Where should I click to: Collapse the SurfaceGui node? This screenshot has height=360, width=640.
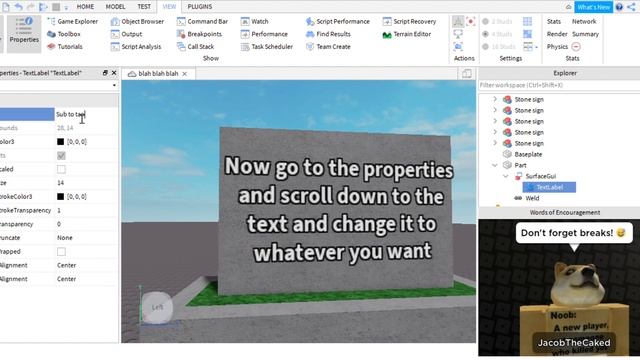pyautogui.click(x=506, y=176)
